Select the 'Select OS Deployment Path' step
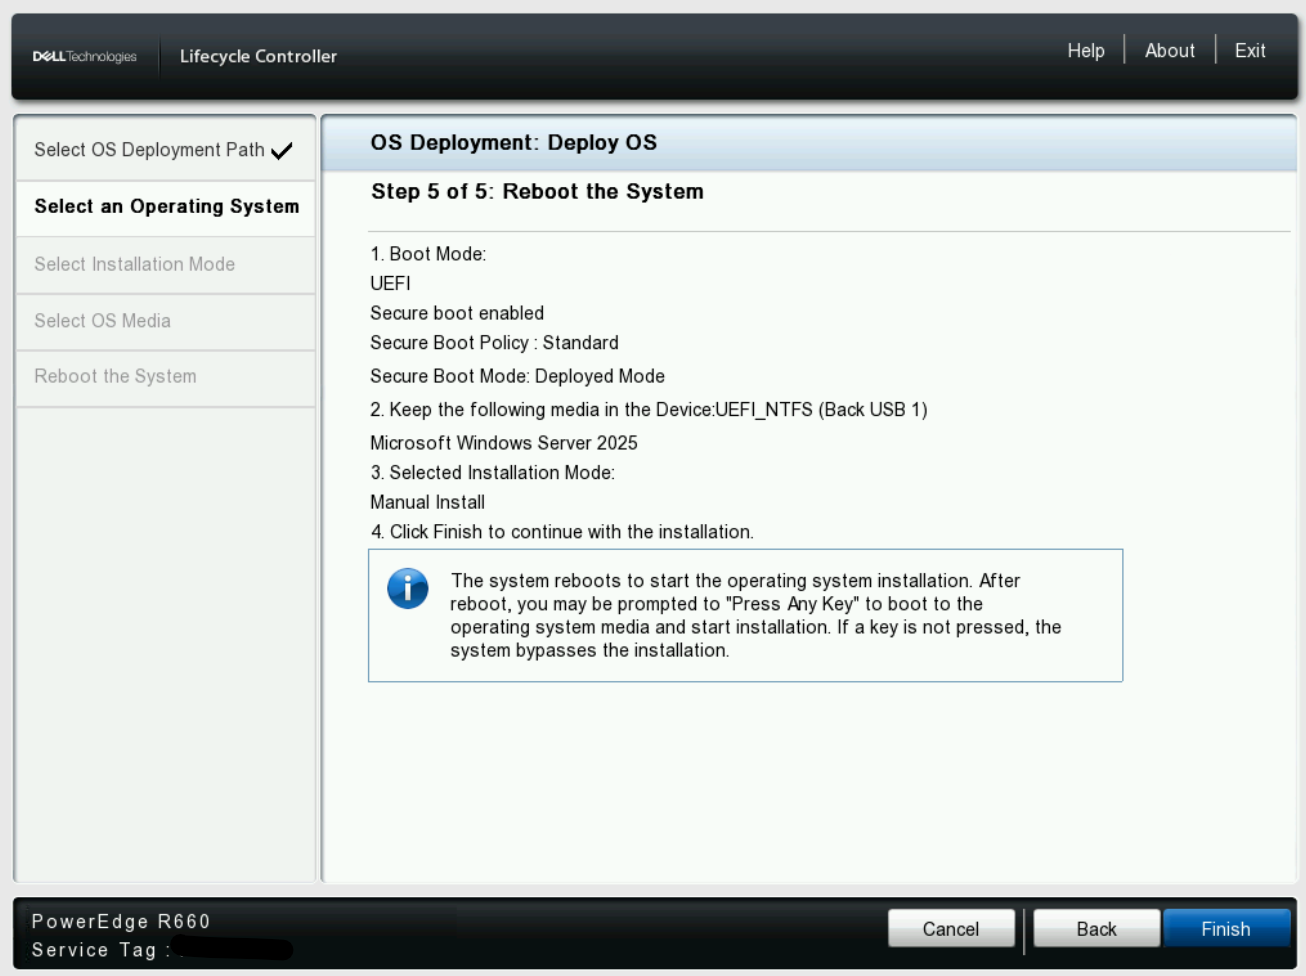The image size is (1306, 976). tap(166, 150)
